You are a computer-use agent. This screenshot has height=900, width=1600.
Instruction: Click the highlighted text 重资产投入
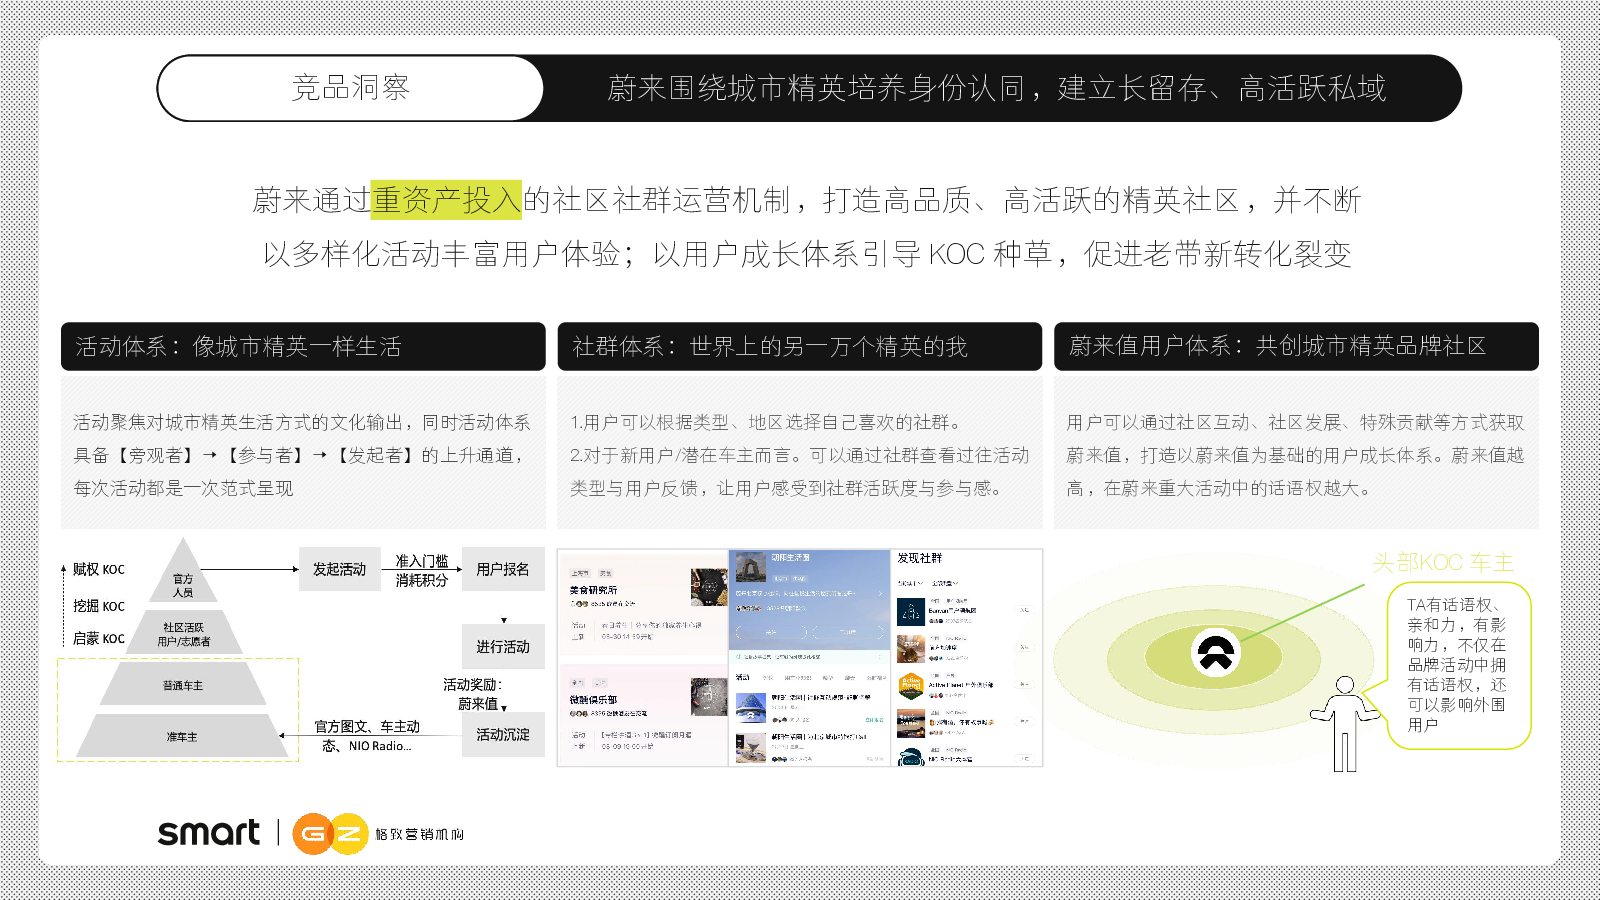[x=446, y=200]
